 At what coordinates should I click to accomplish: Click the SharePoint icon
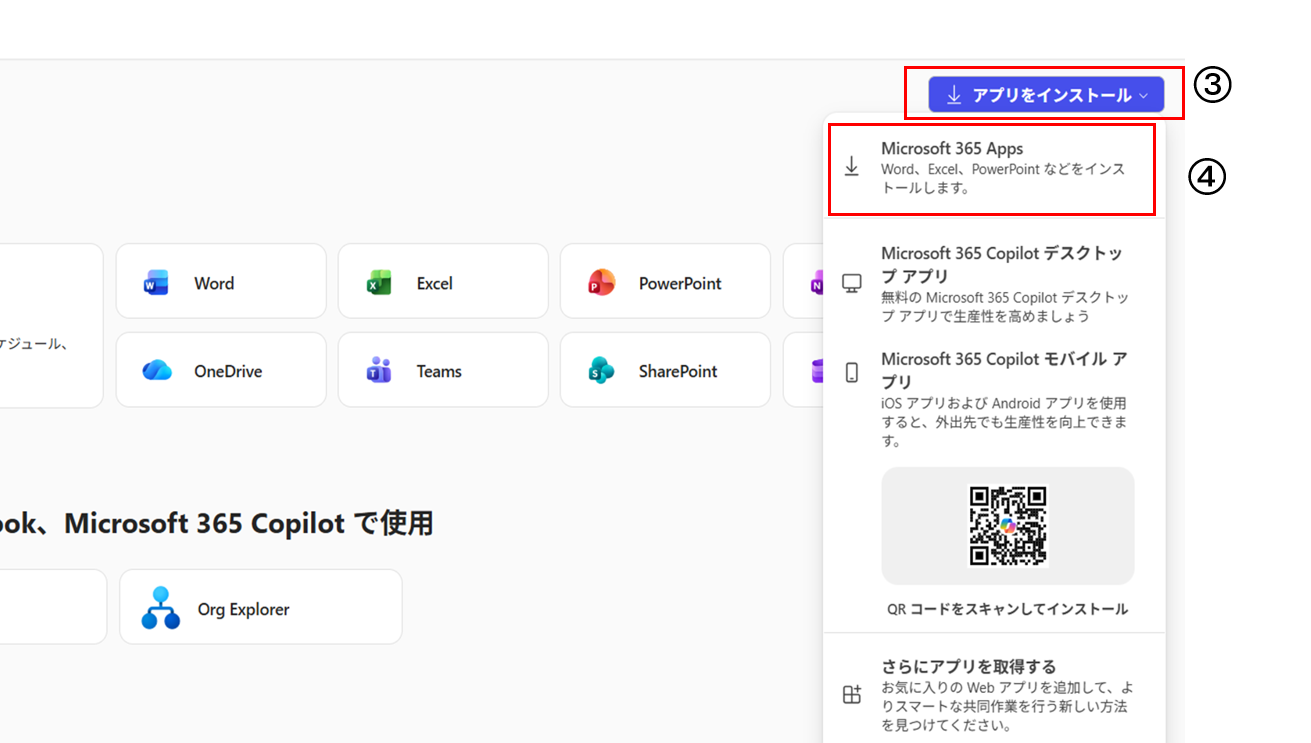click(x=601, y=371)
